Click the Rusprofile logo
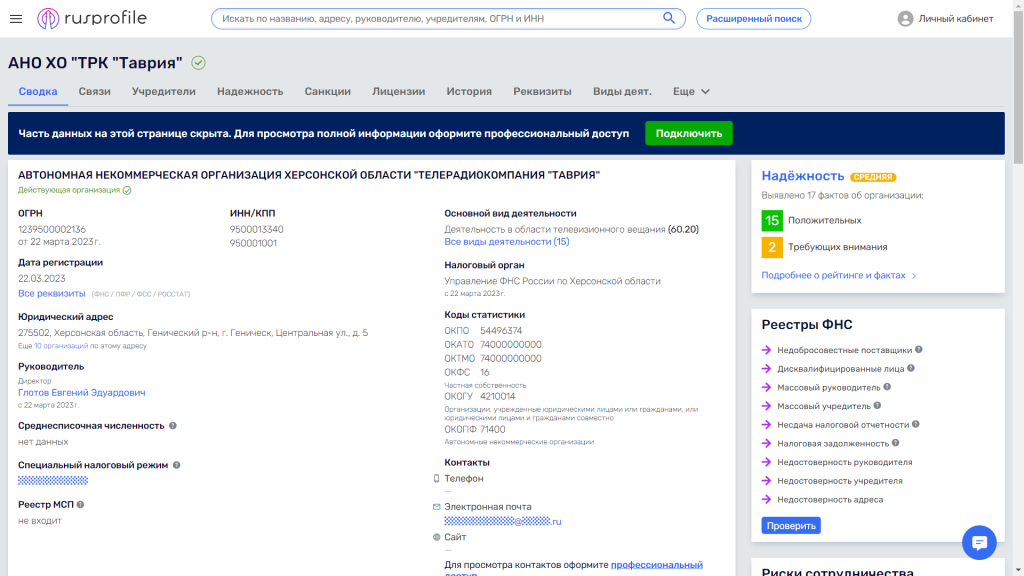Image resolution: width=1024 pixels, height=576 pixels. [93, 18]
